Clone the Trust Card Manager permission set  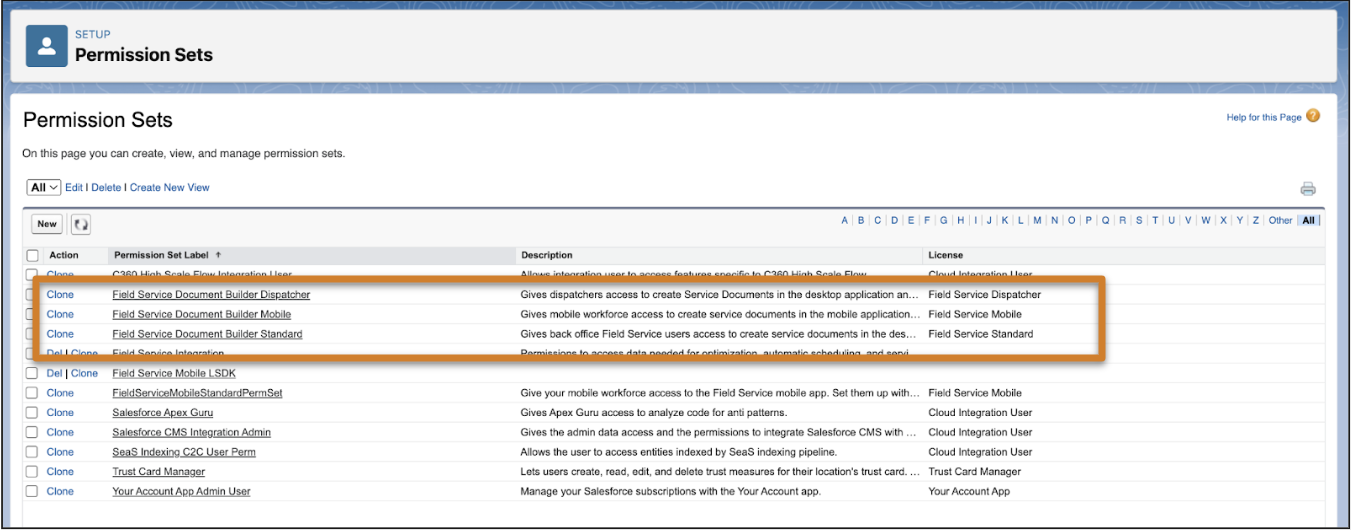click(60, 471)
